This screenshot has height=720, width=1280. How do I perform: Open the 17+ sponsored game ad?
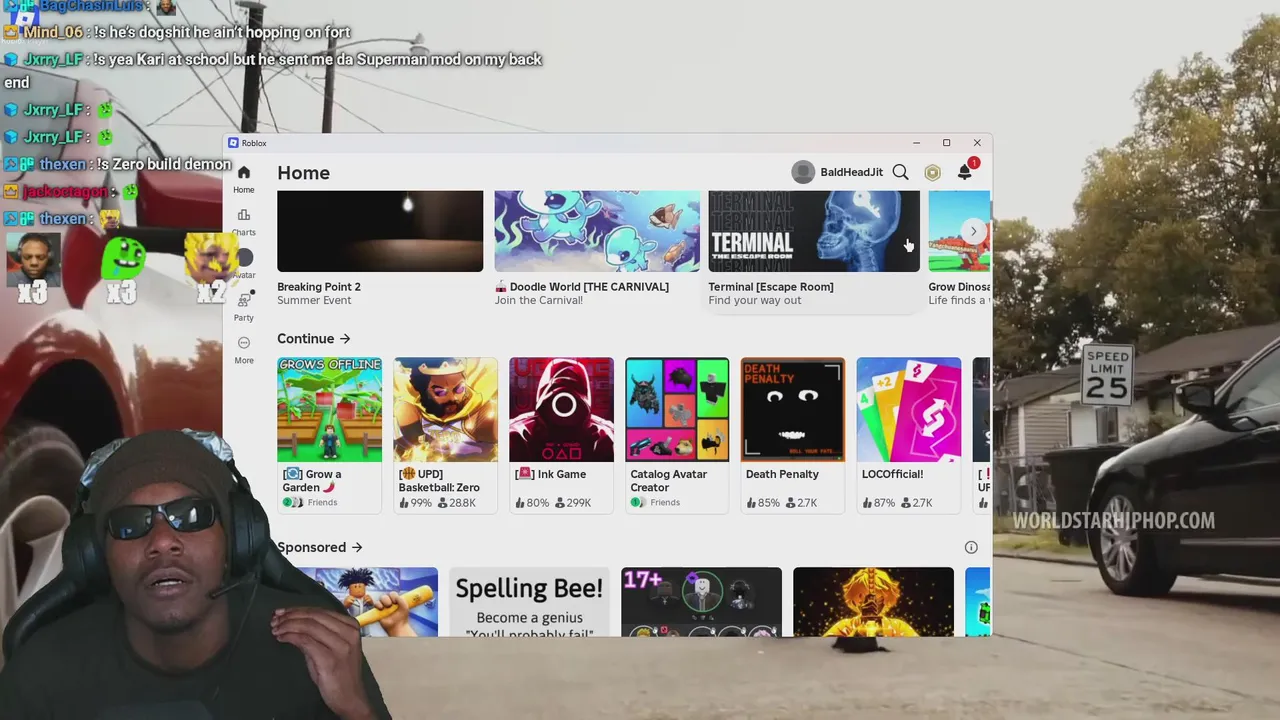click(x=701, y=602)
